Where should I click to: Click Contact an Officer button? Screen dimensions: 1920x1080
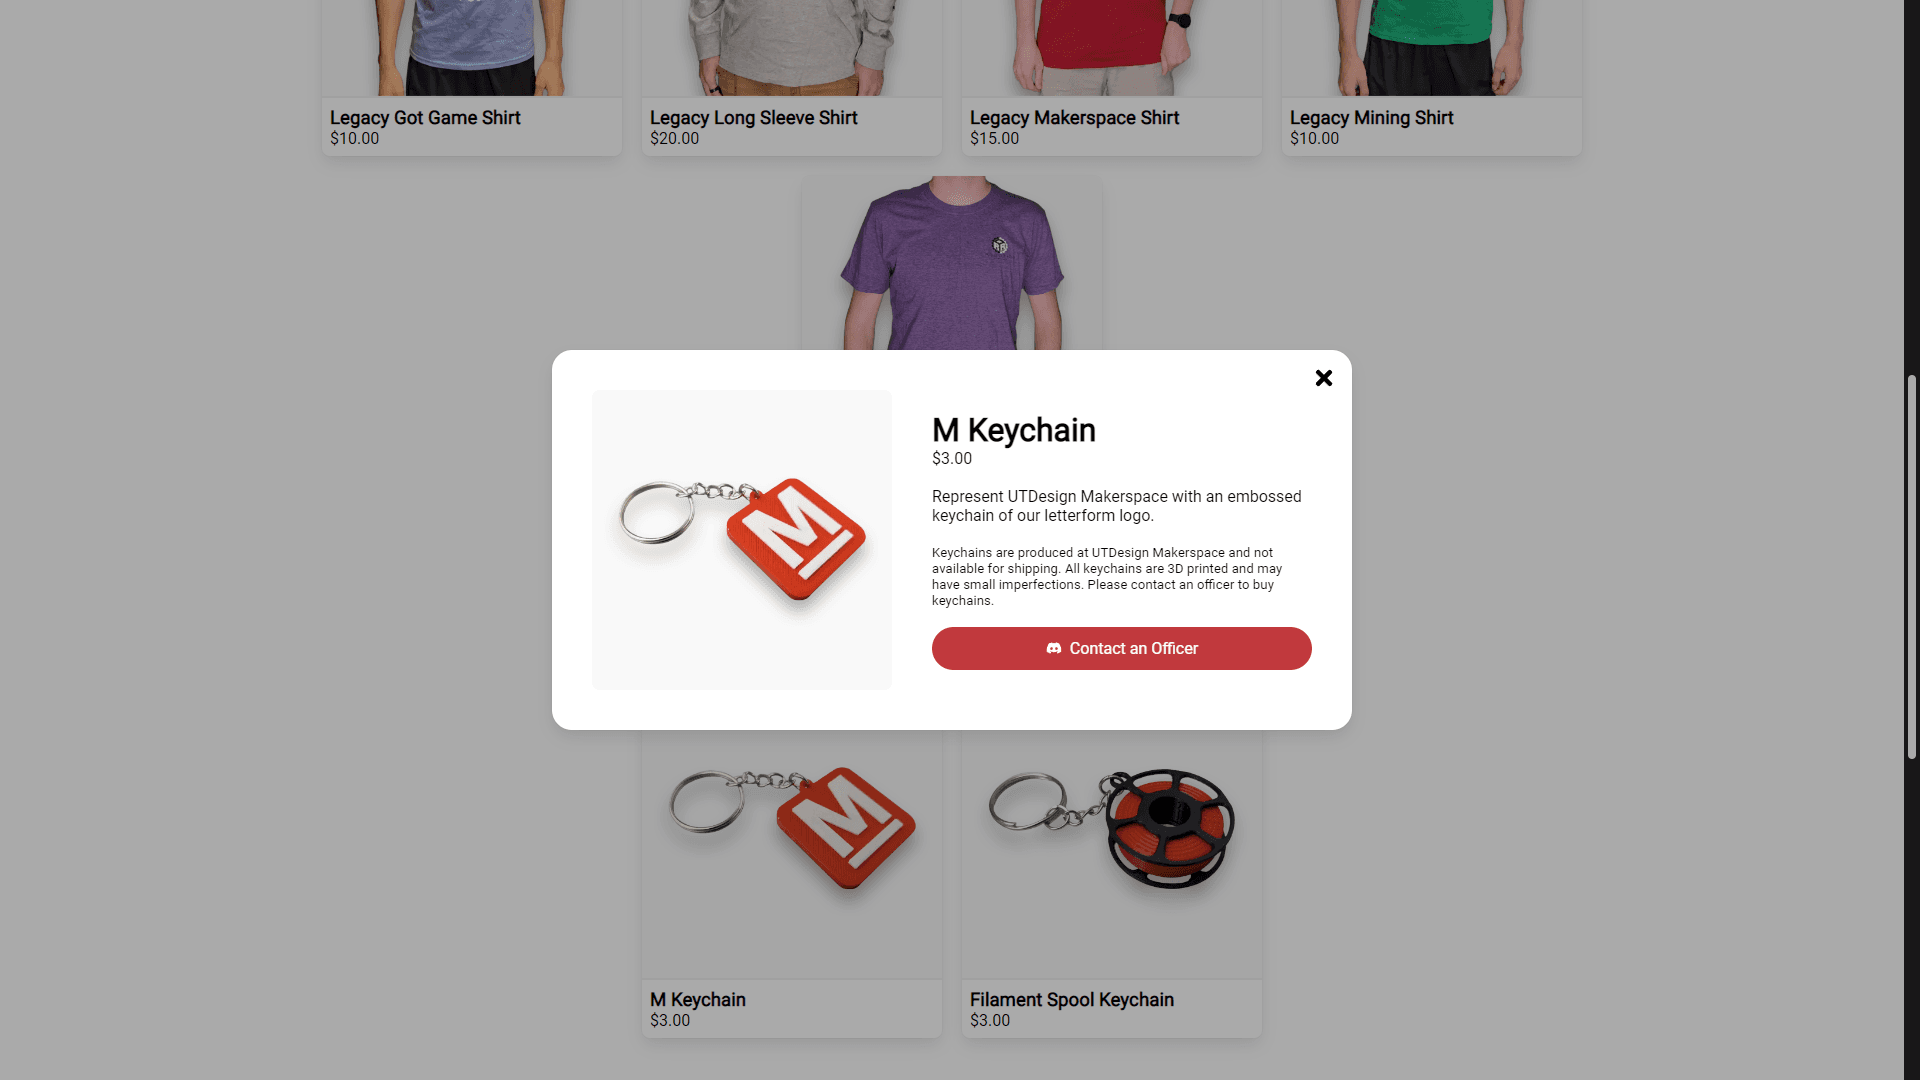pyautogui.click(x=1122, y=647)
